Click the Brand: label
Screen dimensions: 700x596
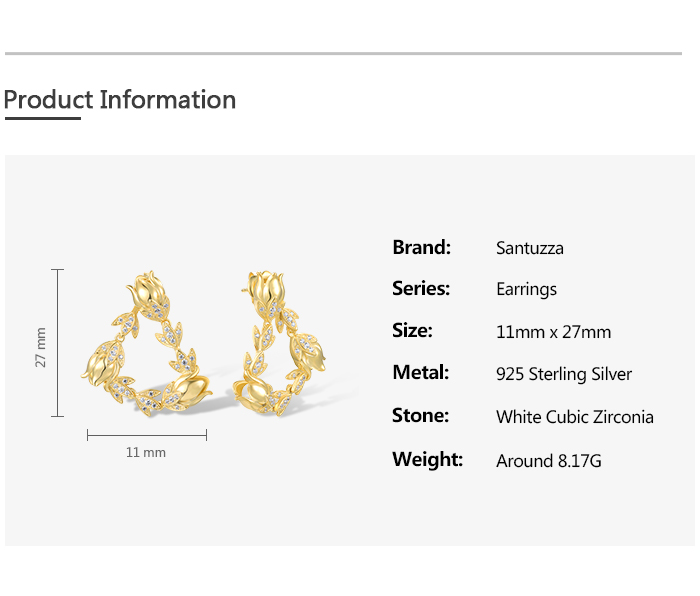[421, 247]
